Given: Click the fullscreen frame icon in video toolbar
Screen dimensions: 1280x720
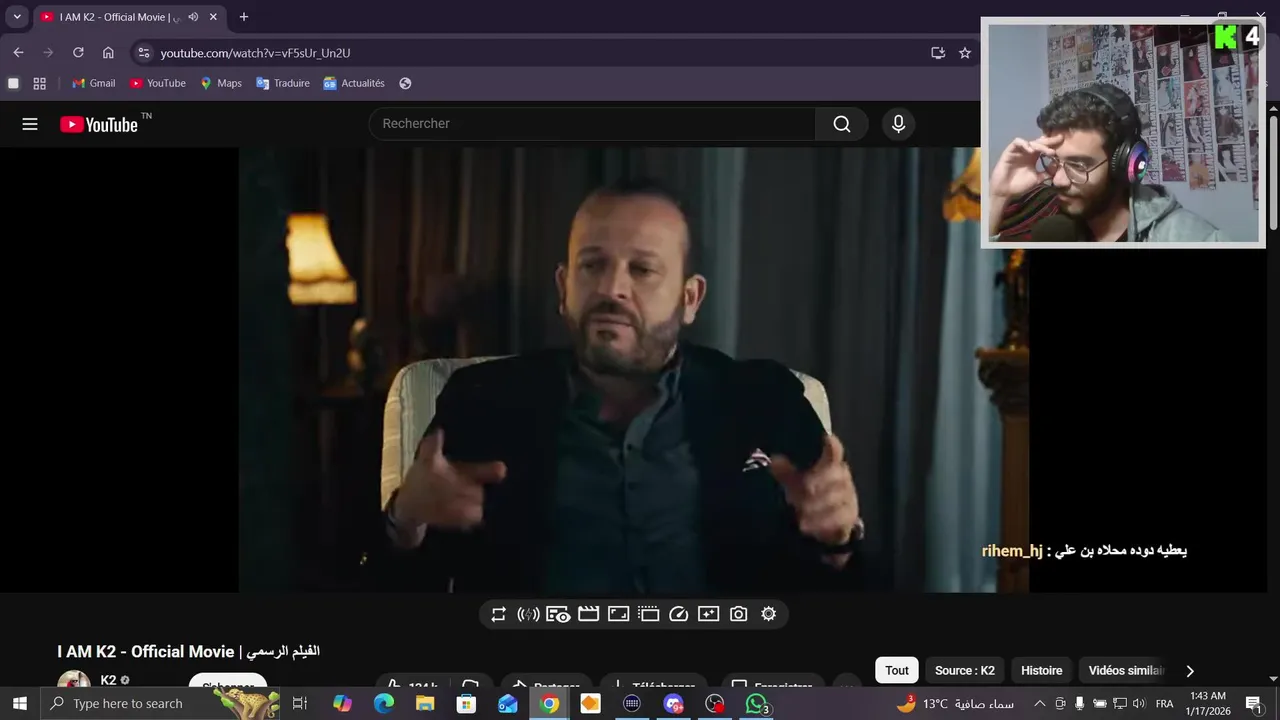Looking at the screenshot, I should [x=618, y=614].
